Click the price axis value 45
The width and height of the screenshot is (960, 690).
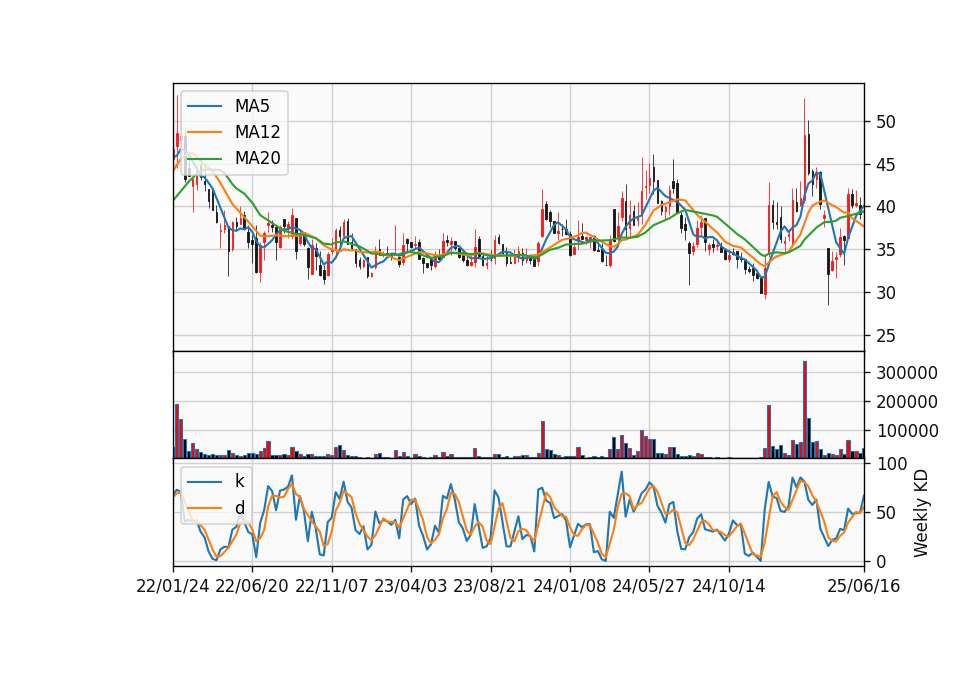coord(886,165)
